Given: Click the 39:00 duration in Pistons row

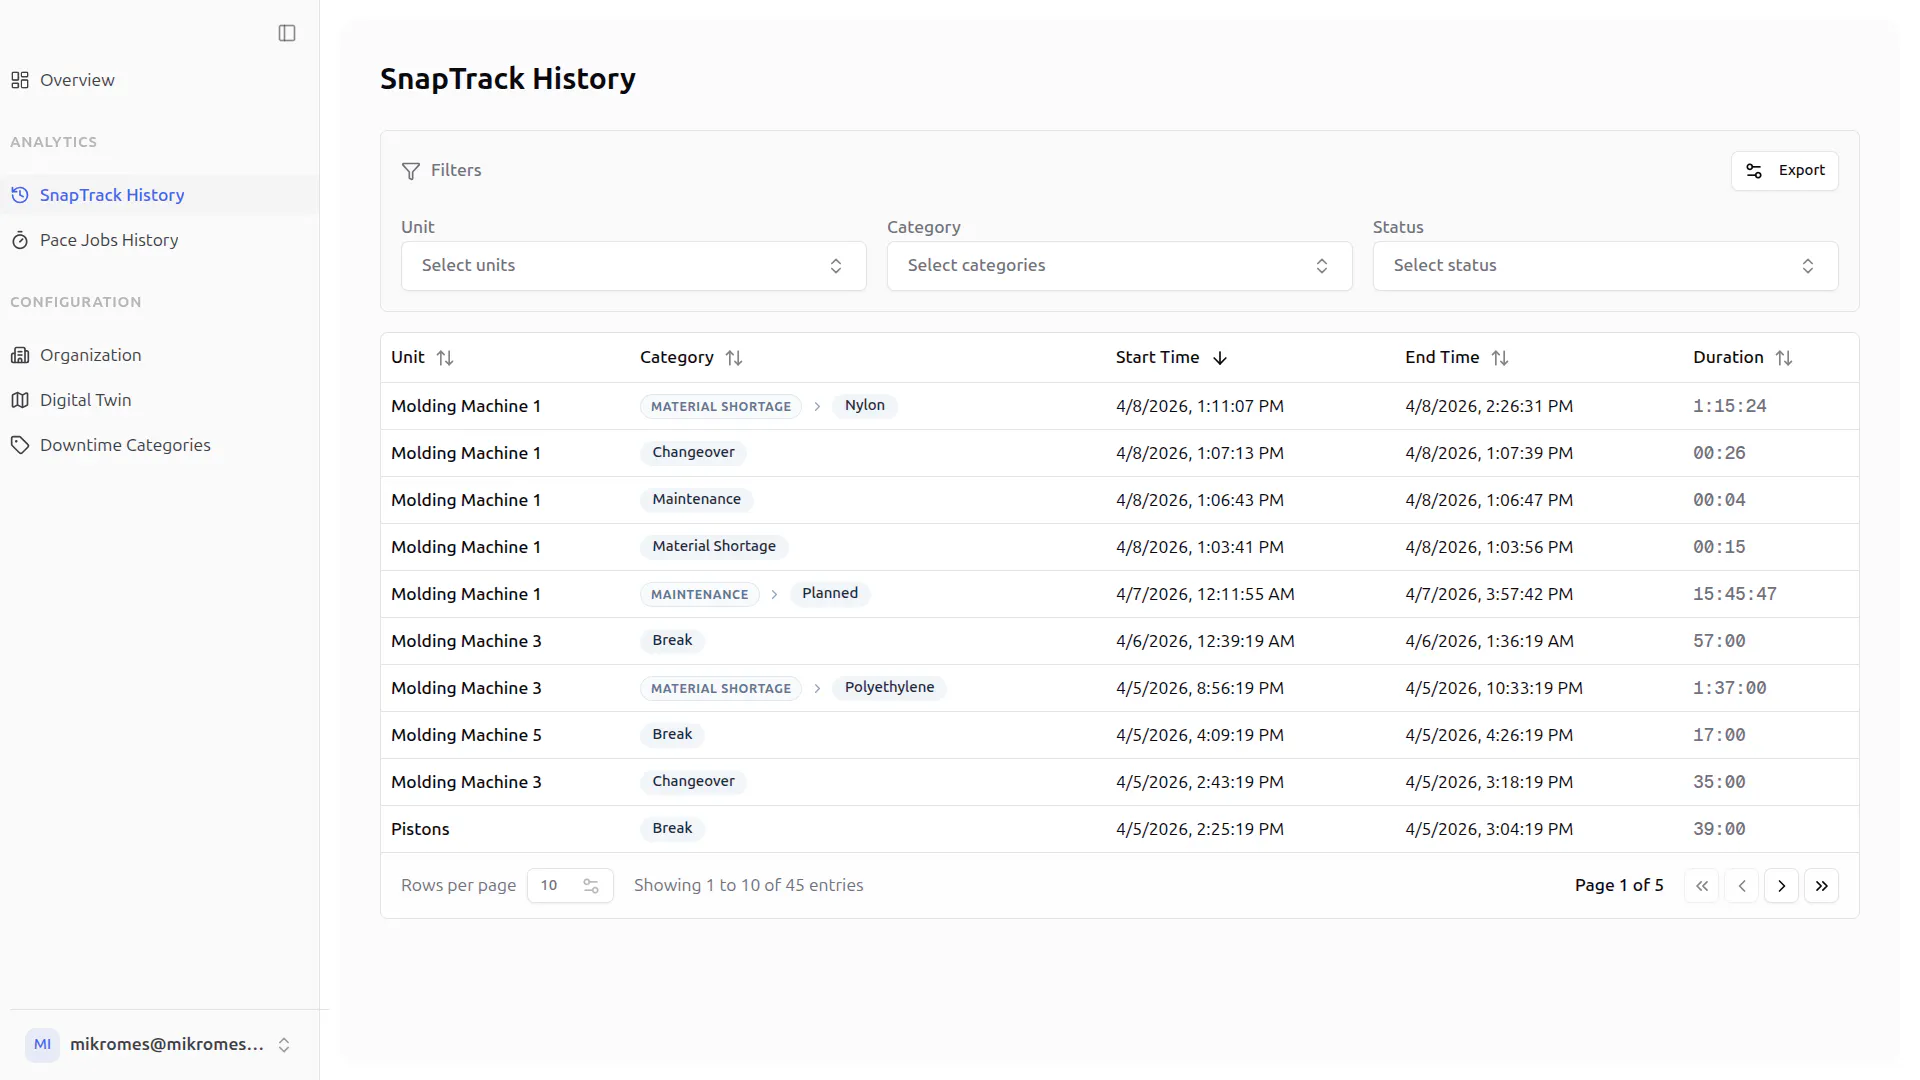Looking at the screenshot, I should point(1719,830).
